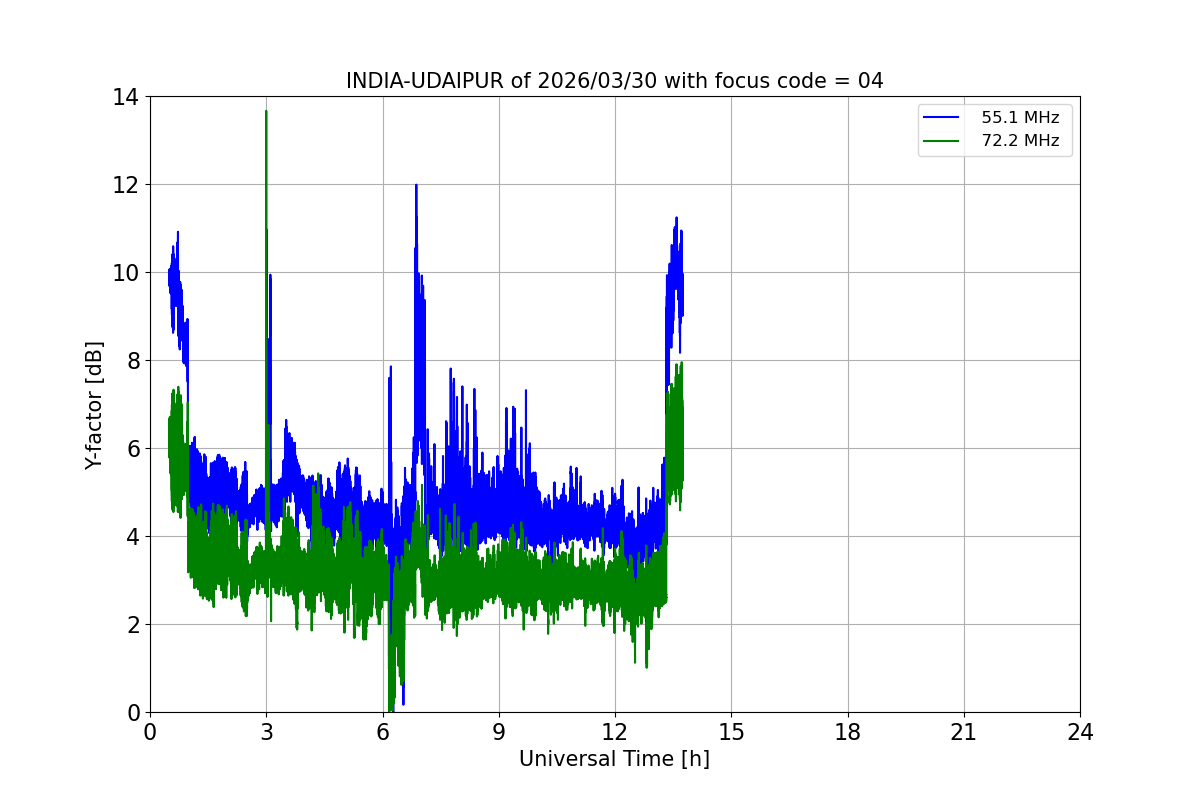The width and height of the screenshot is (1200, 800).
Task: Click y-axis tick label 2
Action: point(133,625)
